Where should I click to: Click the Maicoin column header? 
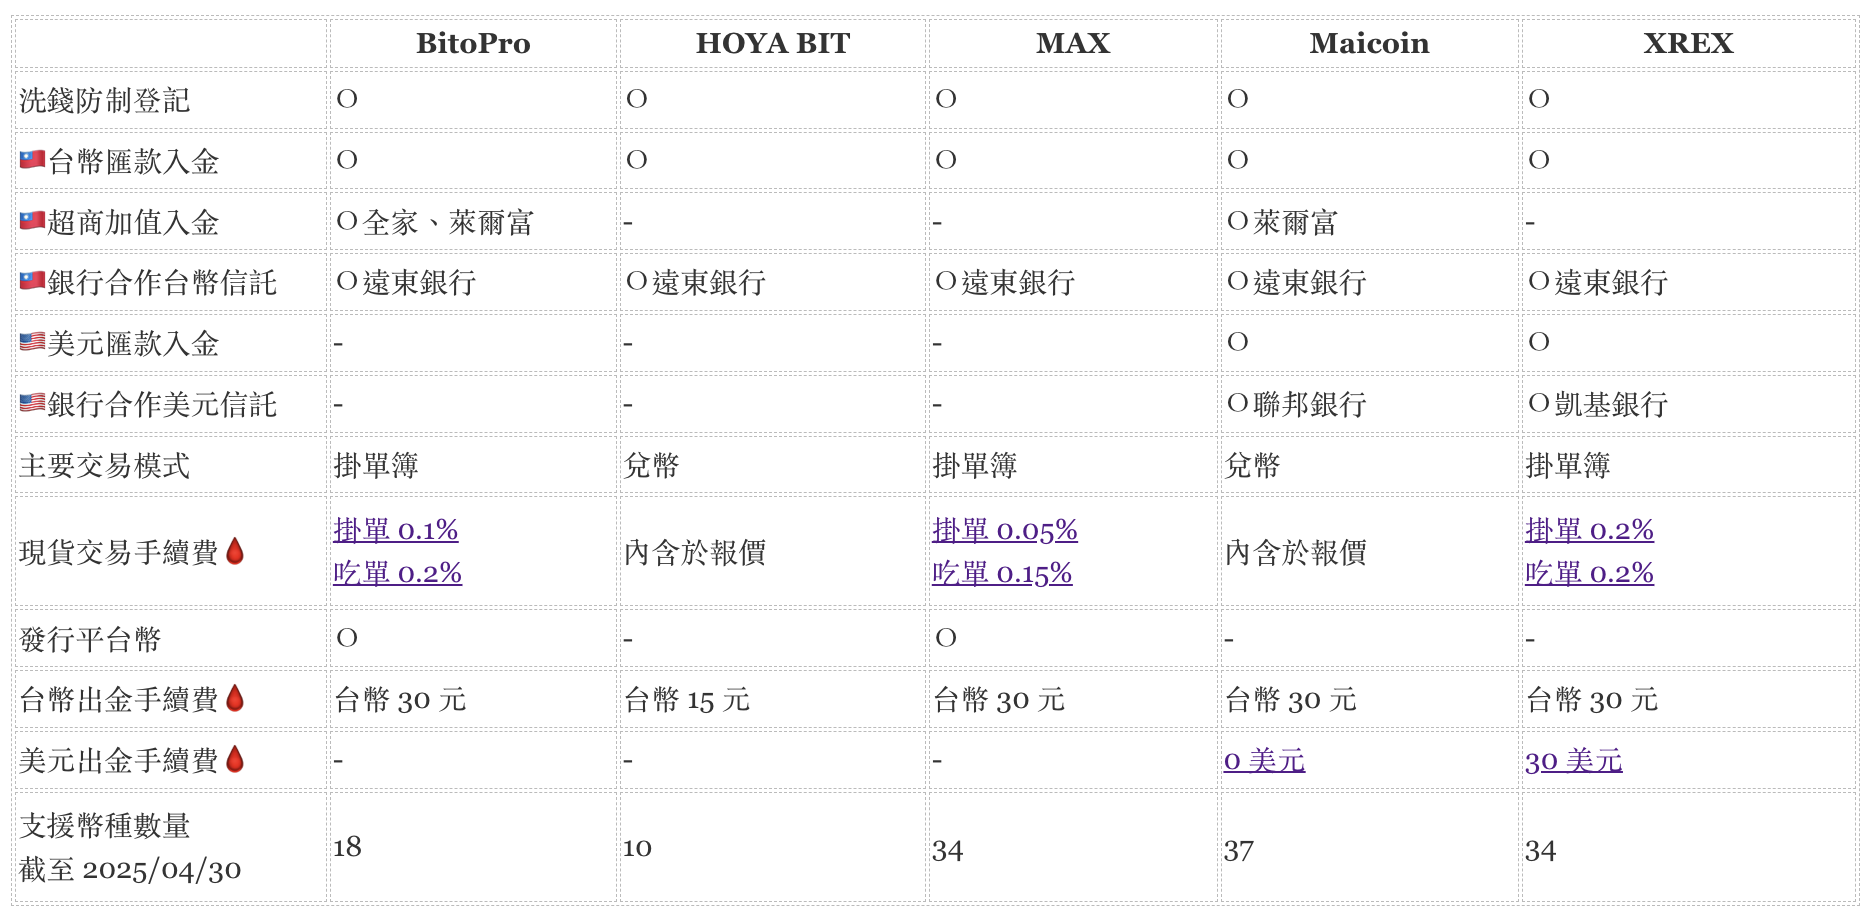[x=1369, y=44]
